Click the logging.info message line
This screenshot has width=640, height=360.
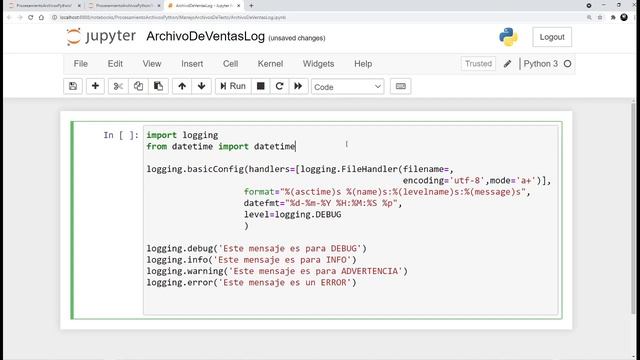click(251, 260)
